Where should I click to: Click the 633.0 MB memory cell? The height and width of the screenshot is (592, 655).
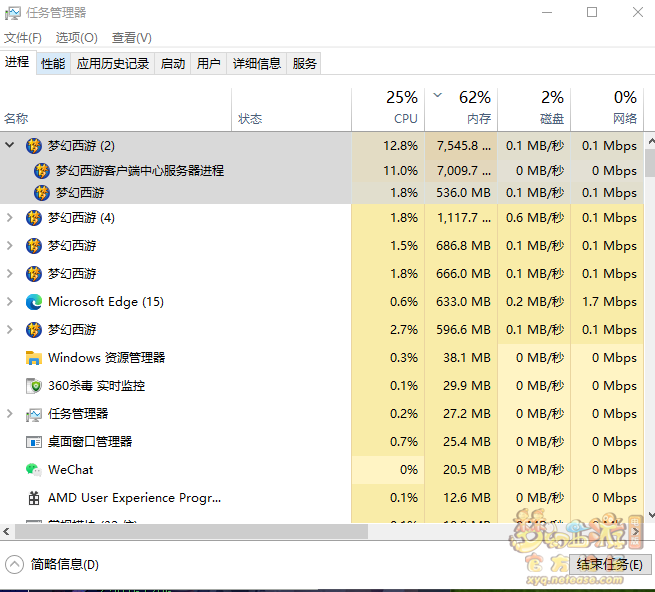point(461,302)
